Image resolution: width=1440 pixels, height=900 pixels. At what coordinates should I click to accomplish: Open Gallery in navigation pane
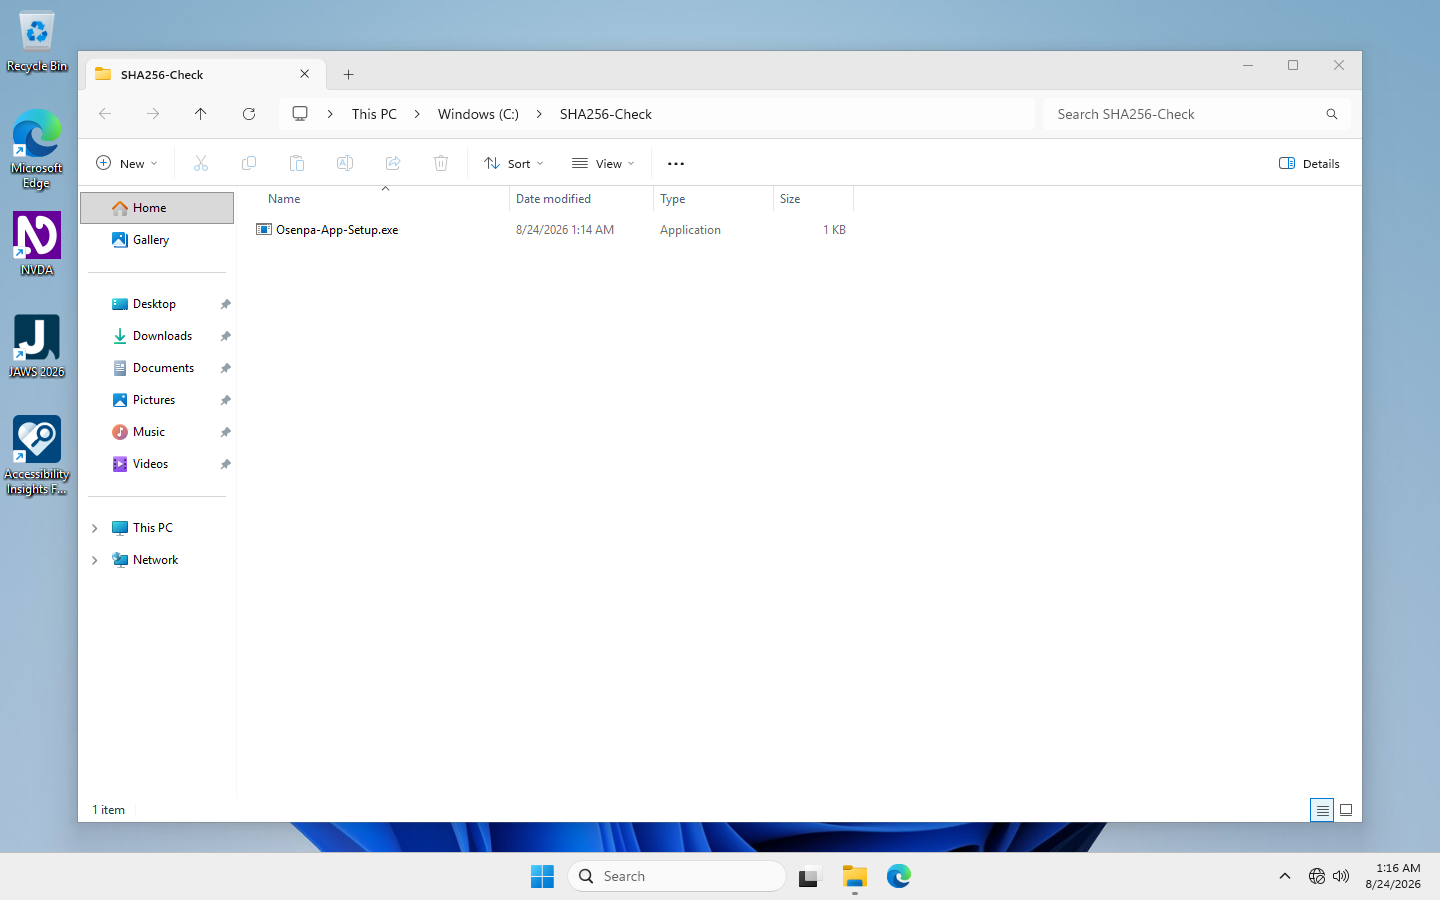click(157, 240)
